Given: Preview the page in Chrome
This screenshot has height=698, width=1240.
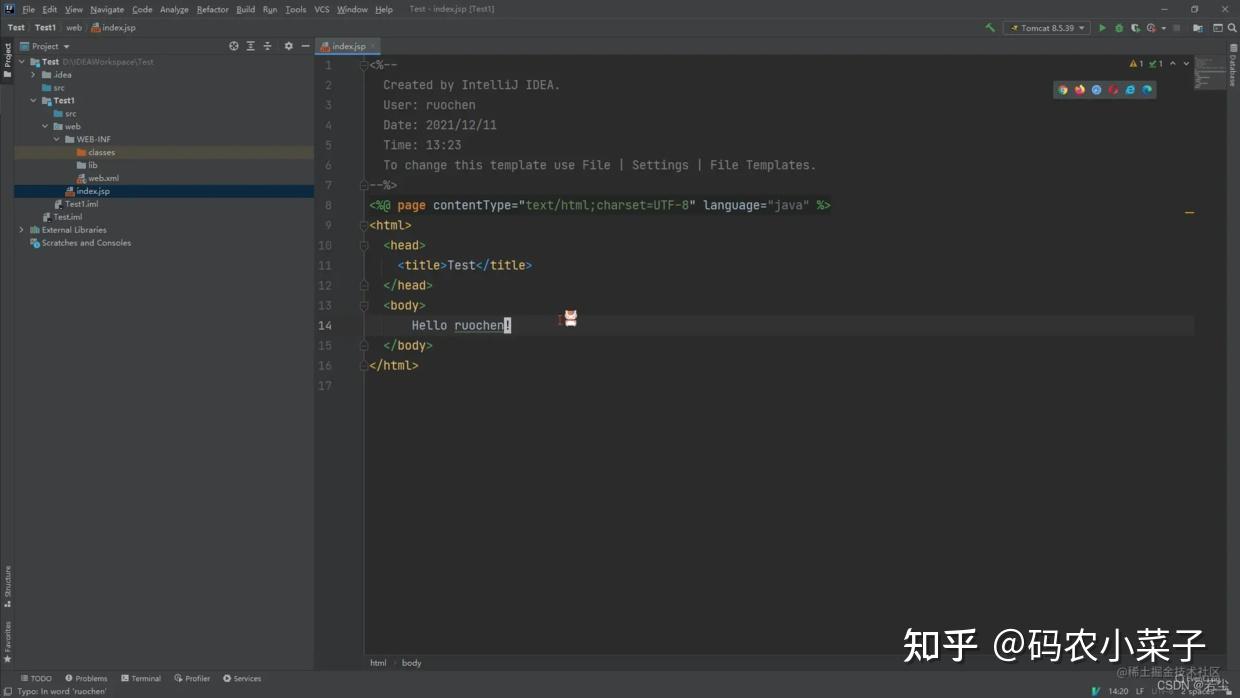Looking at the screenshot, I should click(x=1062, y=90).
